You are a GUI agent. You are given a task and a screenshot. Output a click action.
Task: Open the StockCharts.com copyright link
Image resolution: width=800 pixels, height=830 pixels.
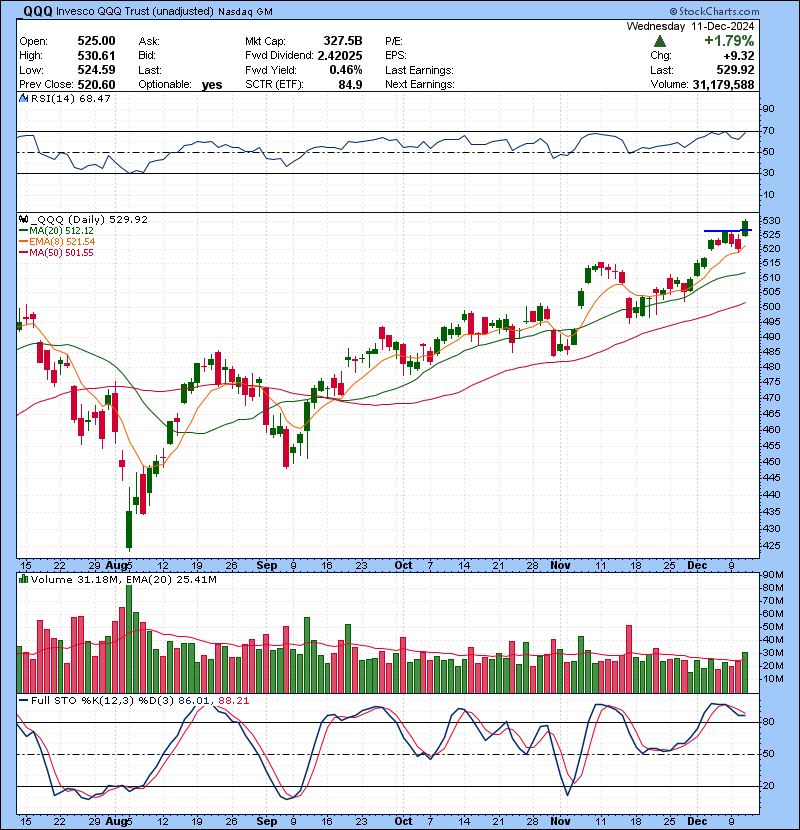(x=714, y=11)
